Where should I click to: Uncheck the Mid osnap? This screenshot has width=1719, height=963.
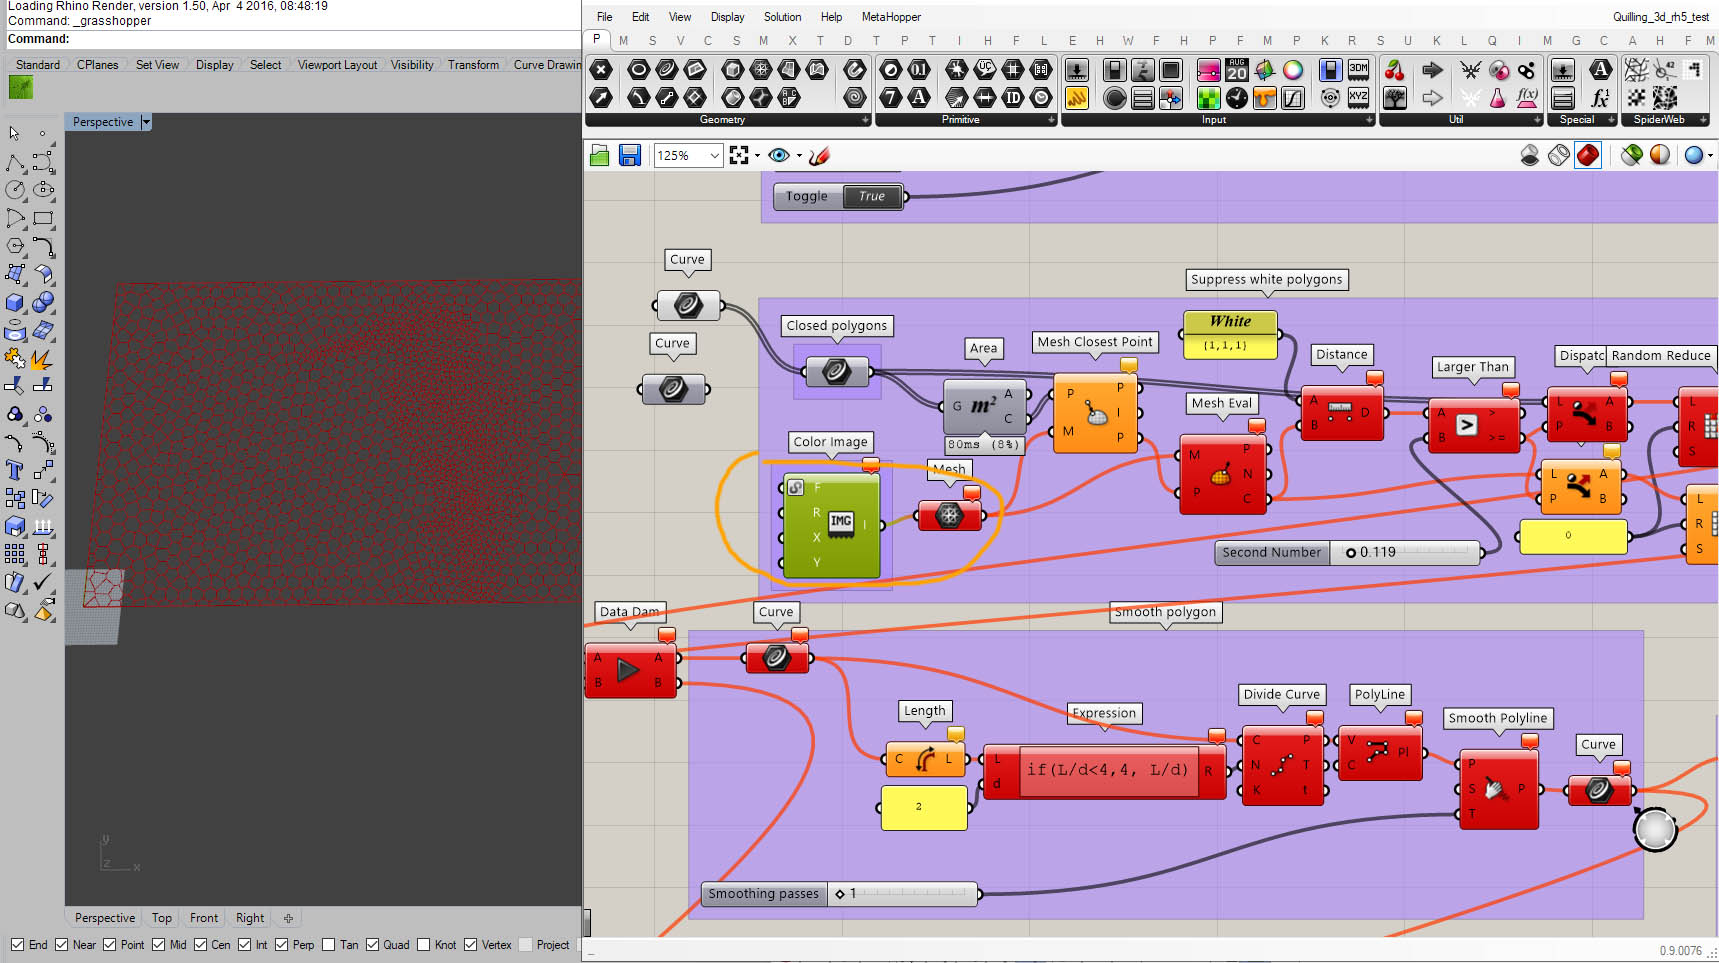click(x=159, y=945)
